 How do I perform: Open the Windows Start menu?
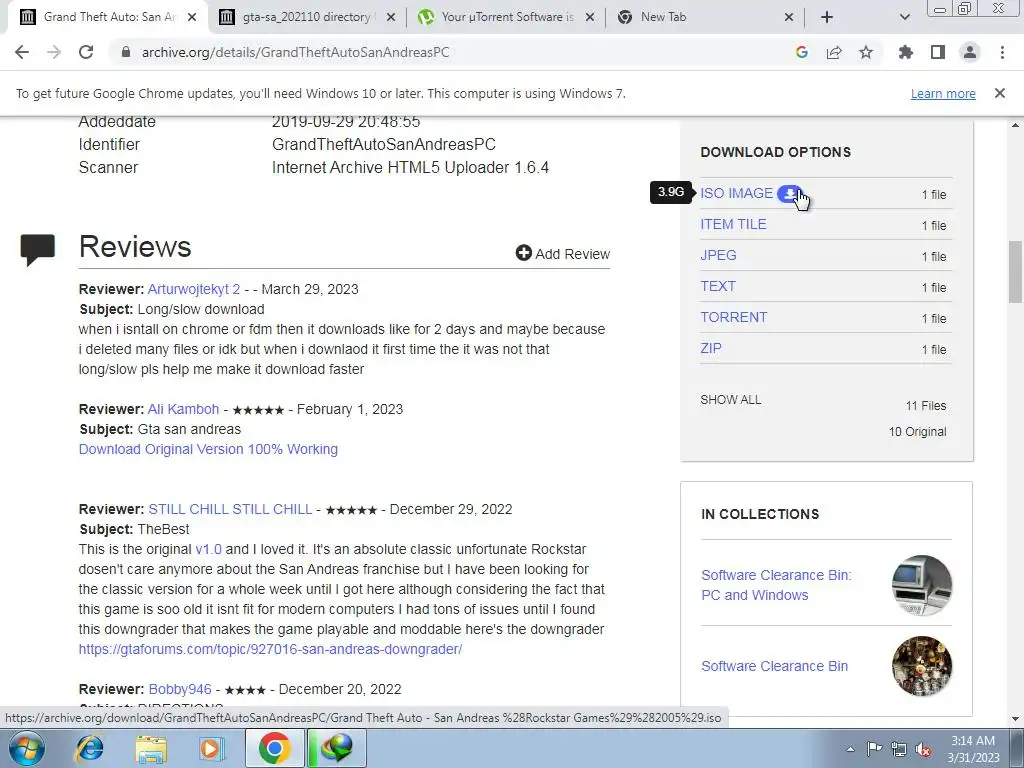click(26, 748)
